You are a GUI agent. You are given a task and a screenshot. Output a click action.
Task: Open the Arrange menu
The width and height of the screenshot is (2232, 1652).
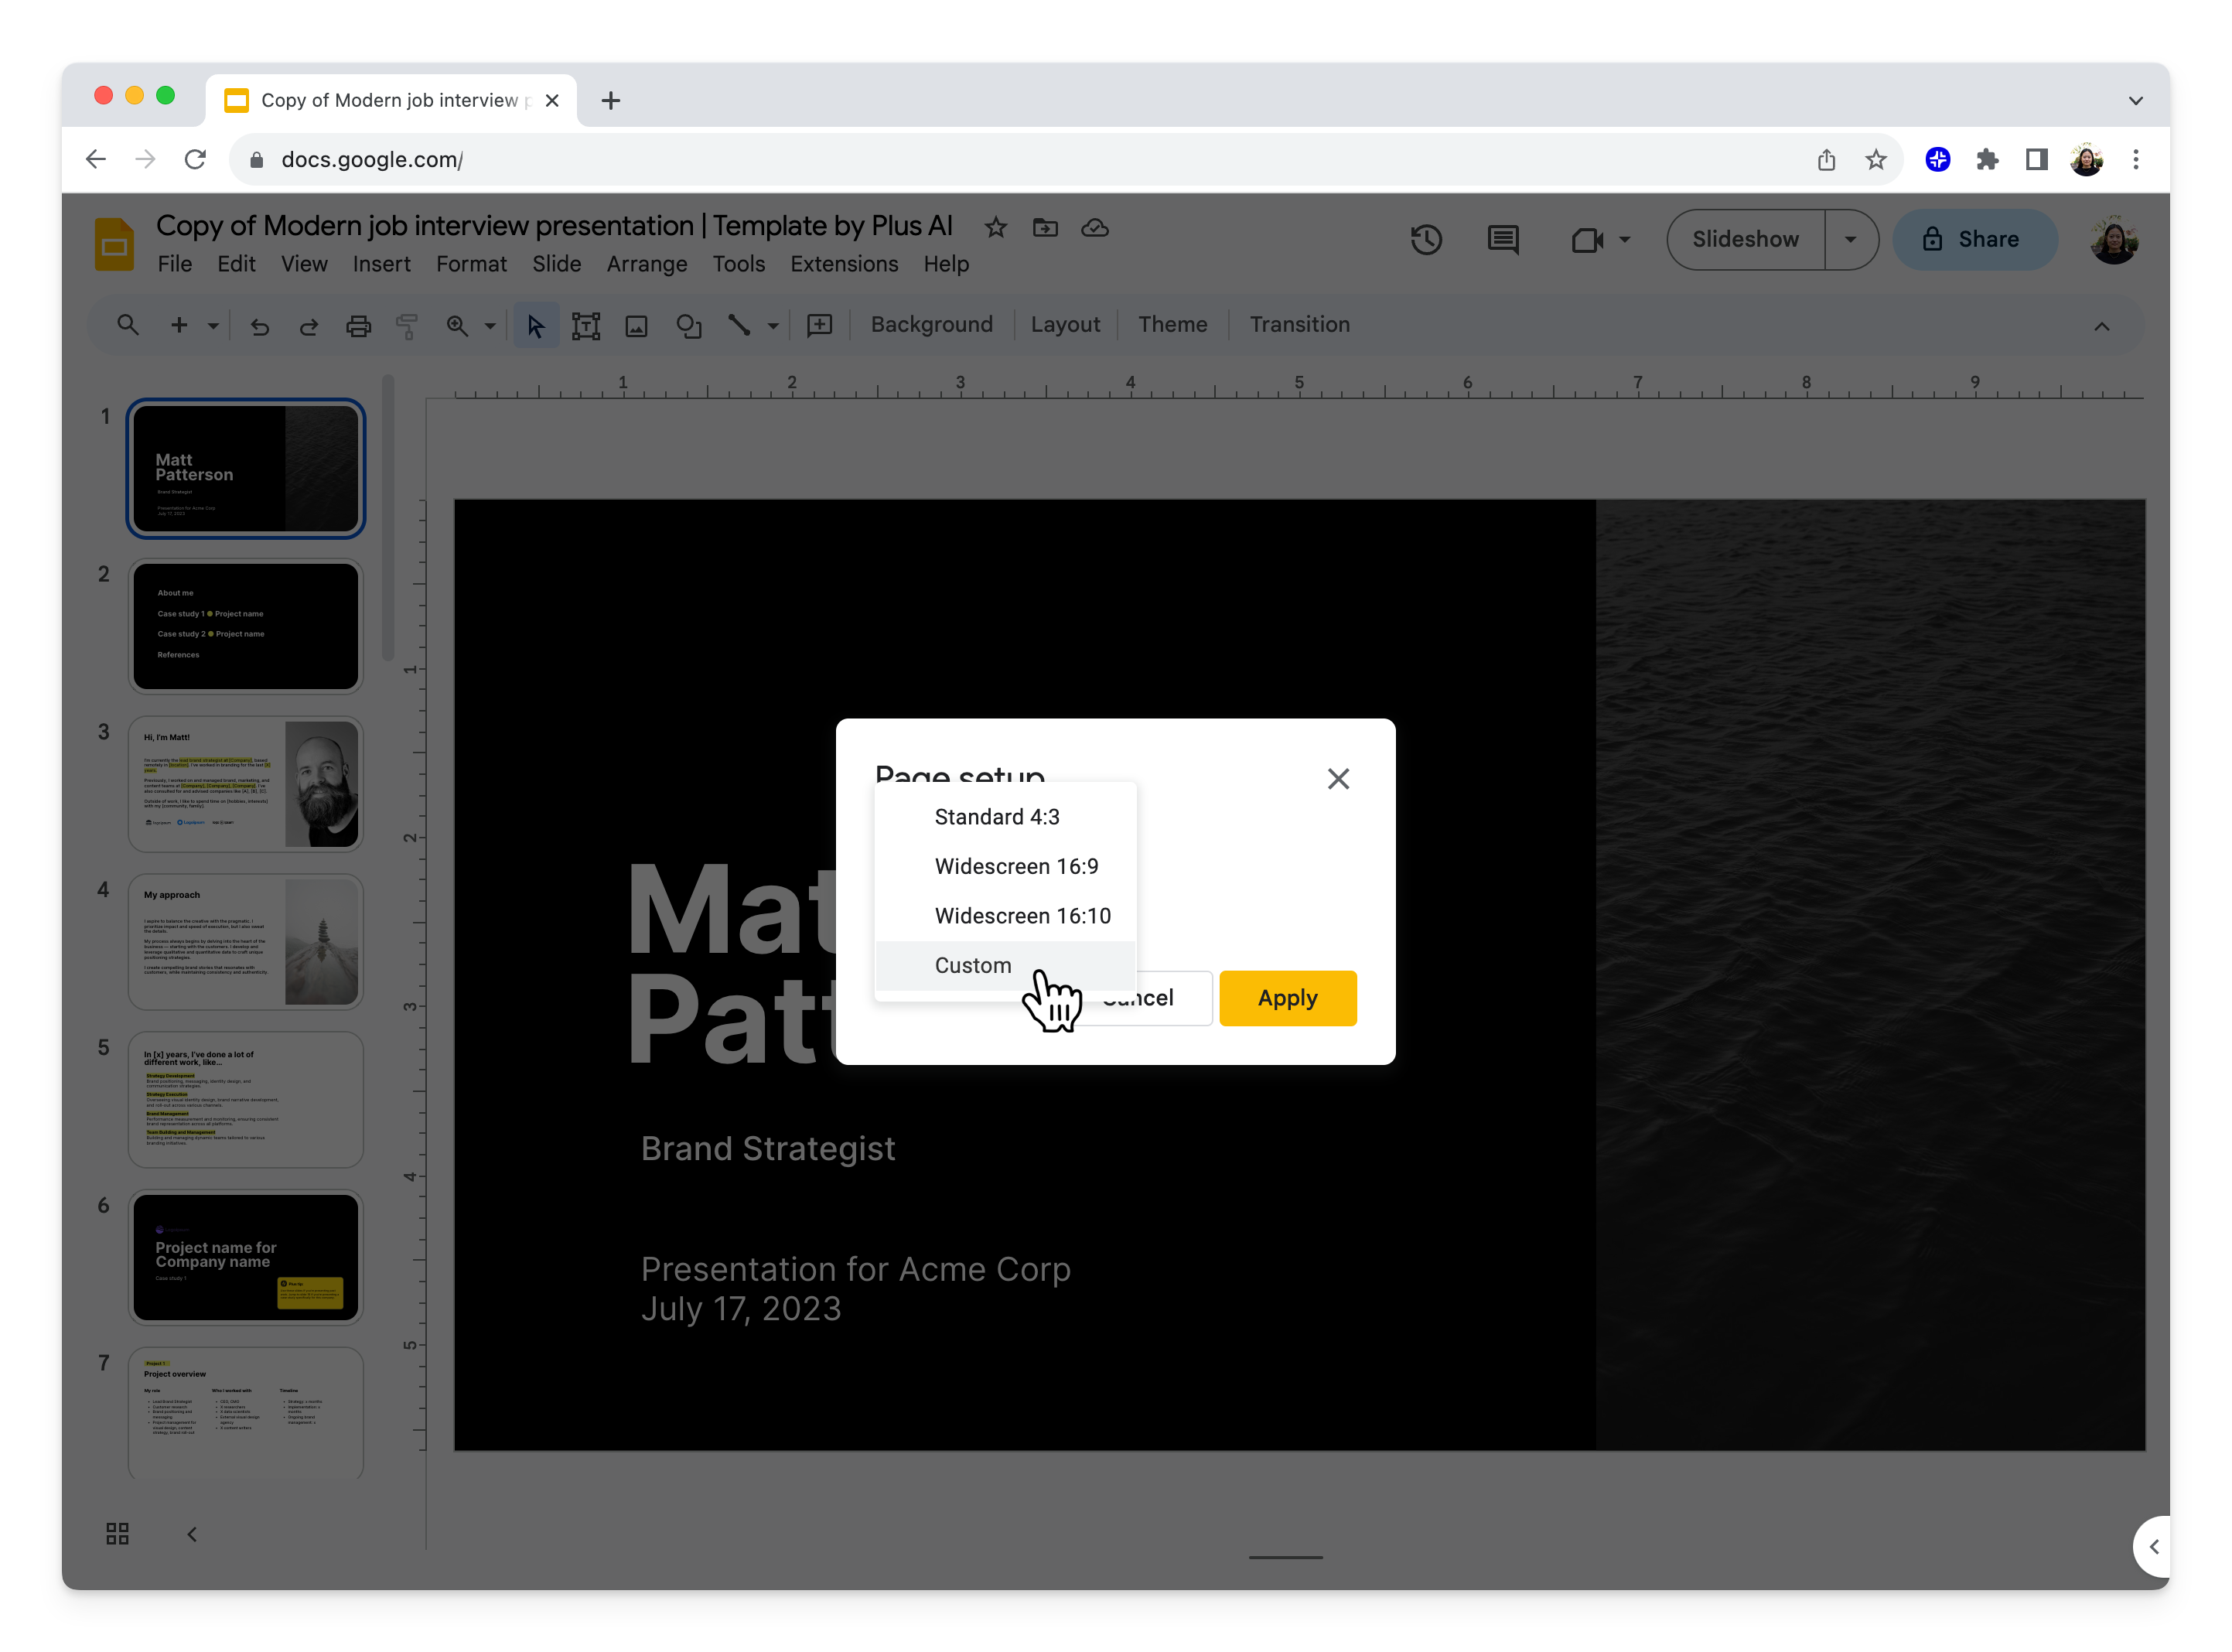[x=647, y=264]
